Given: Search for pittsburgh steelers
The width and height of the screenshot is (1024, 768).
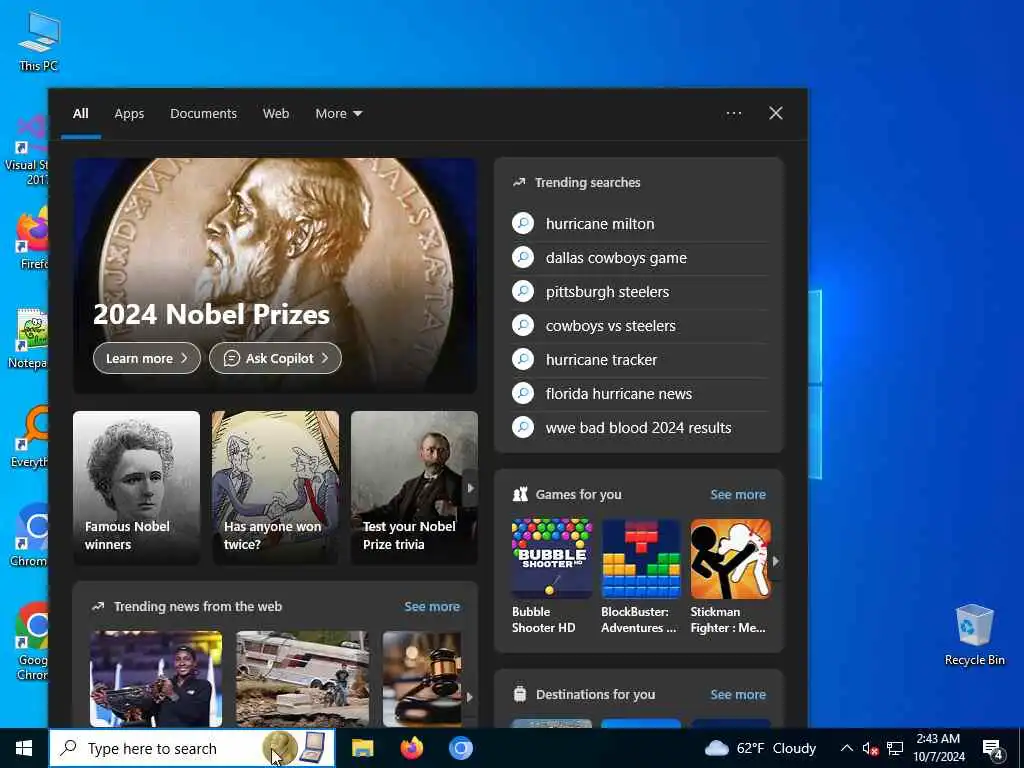Looking at the screenshot, I should click(639, 292).
